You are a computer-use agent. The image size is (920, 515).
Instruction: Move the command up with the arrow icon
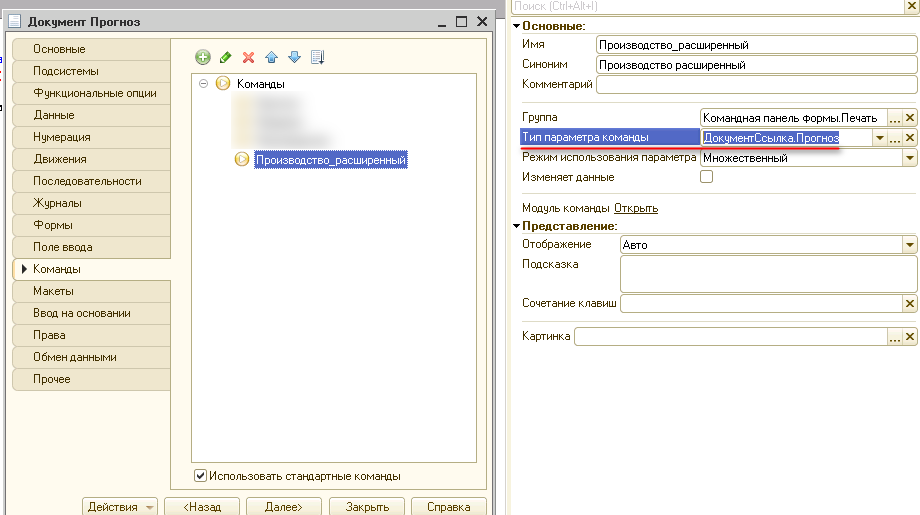tap(271, 58)
